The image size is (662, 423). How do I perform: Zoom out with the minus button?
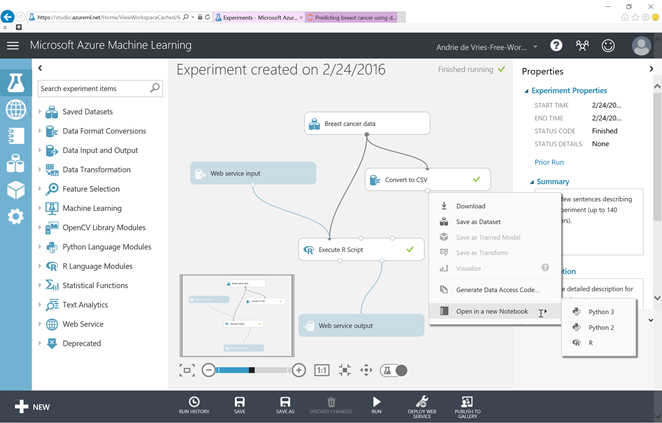pos(208,370)
